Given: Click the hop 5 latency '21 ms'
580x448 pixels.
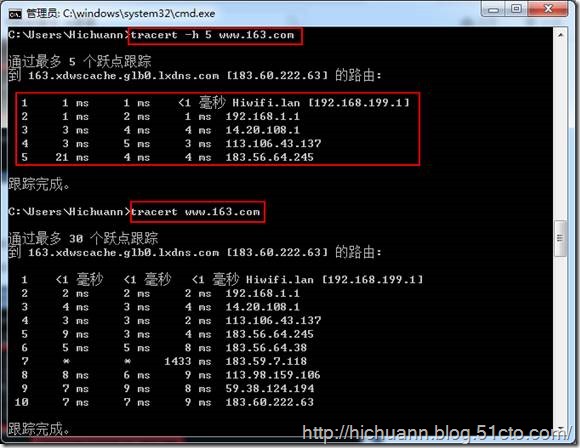Looking at the screenshot, I should tap(72, 157).
